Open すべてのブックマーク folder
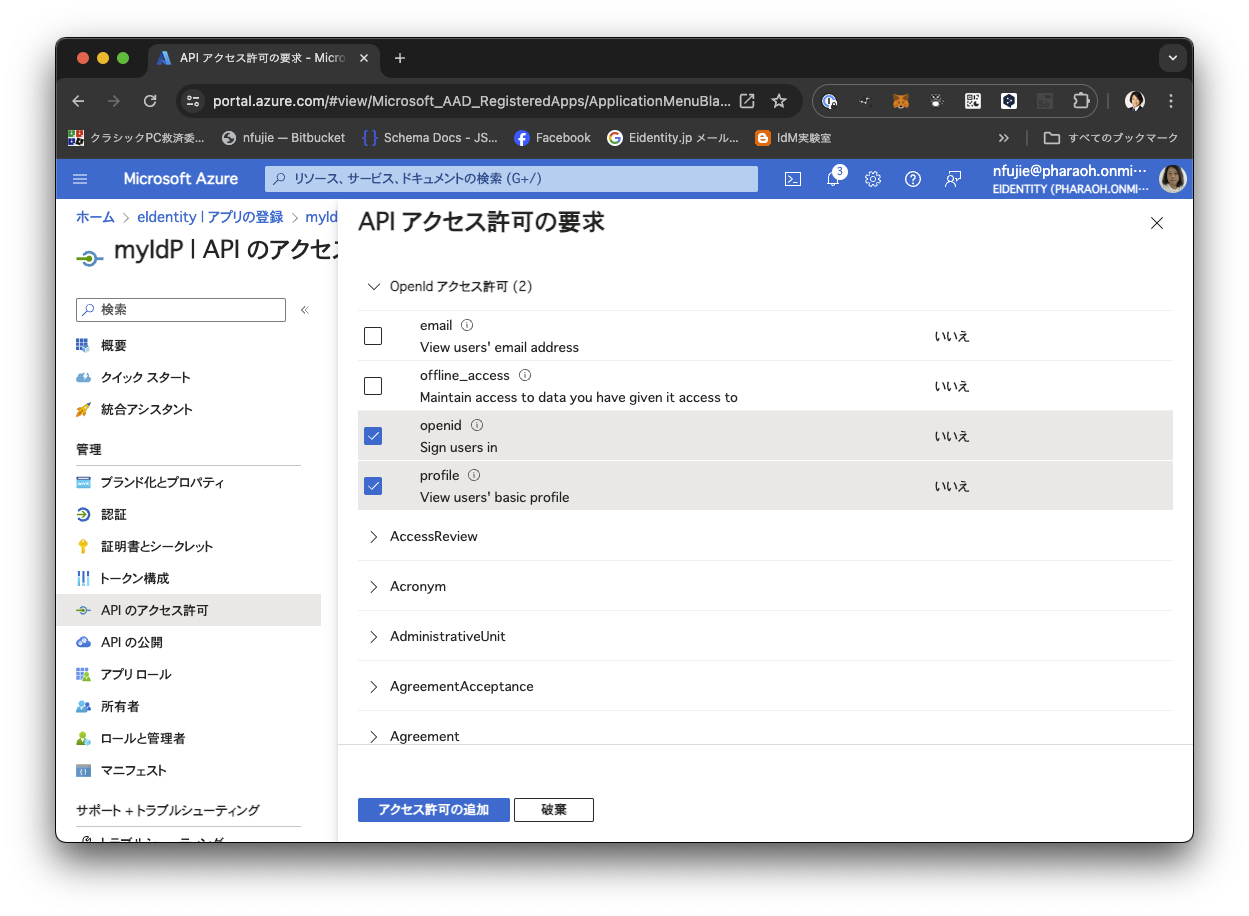The image size is (1249, 916). coord(1111,138)
